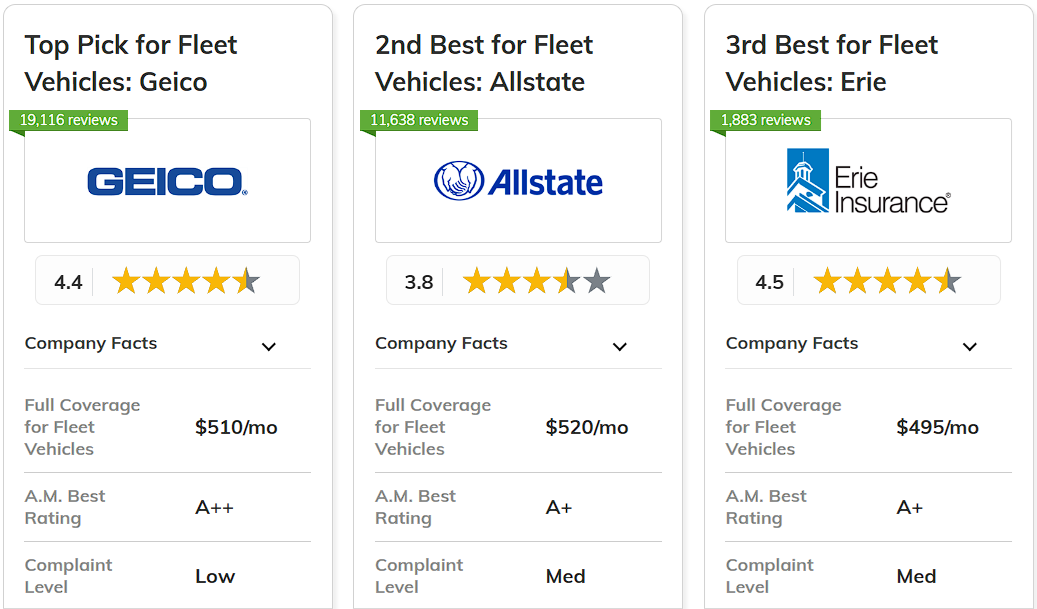Click the Erie Insurance logo

click(x=868, y=181)
